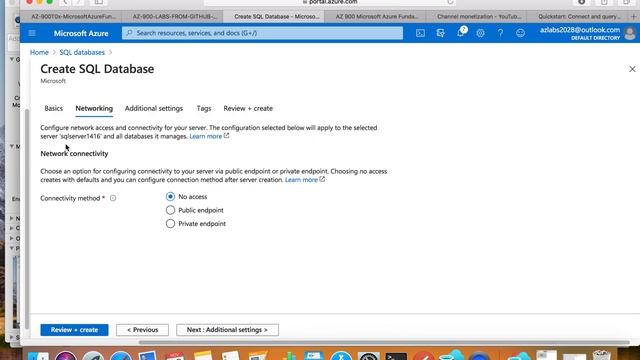Open the Directory and subscription filter icon
This screenshot has width=640, height=360.
(x=440, y=33)
